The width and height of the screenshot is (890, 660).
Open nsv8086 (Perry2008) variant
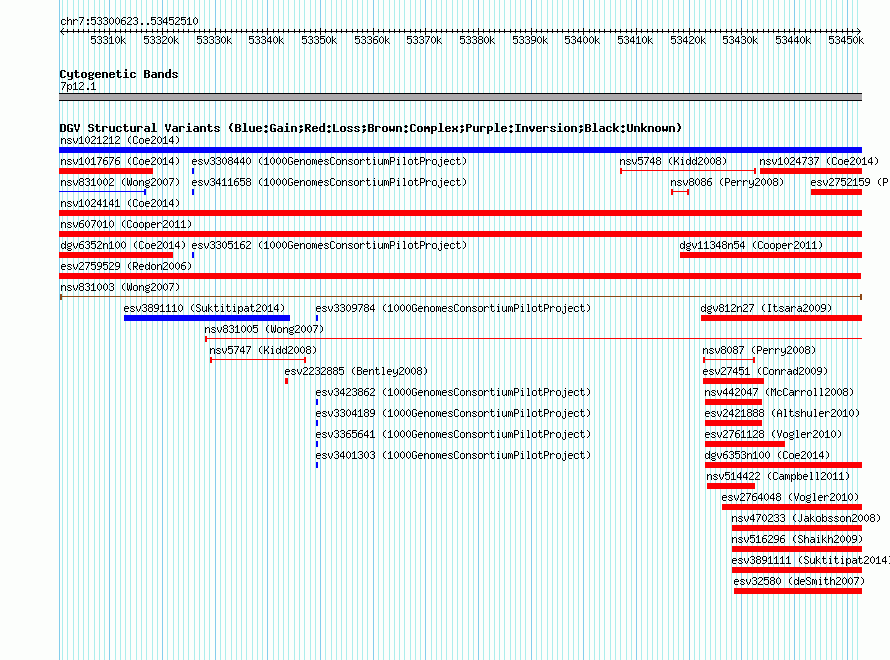click(x=727, y=182)
